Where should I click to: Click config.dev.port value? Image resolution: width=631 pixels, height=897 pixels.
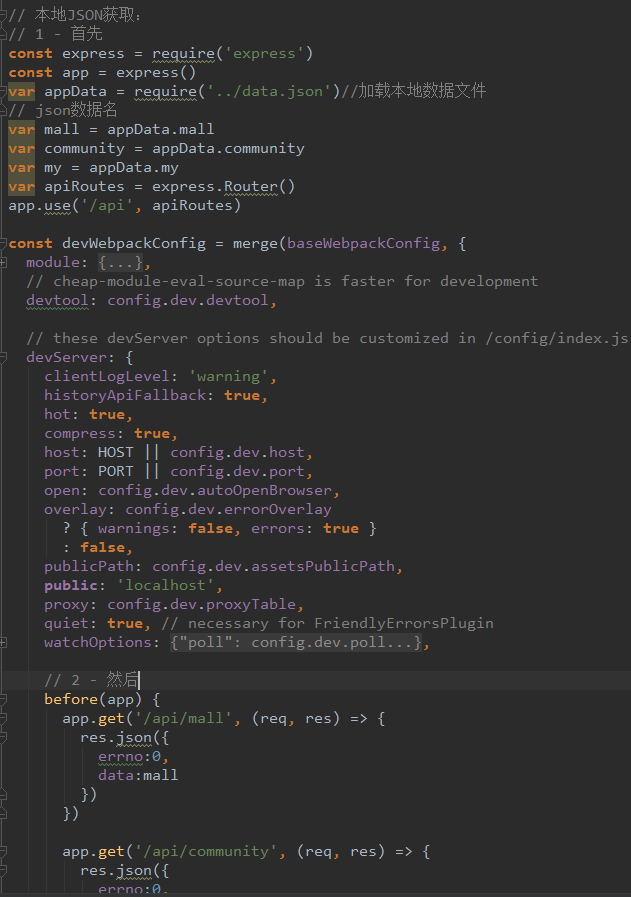click(237, 471)
